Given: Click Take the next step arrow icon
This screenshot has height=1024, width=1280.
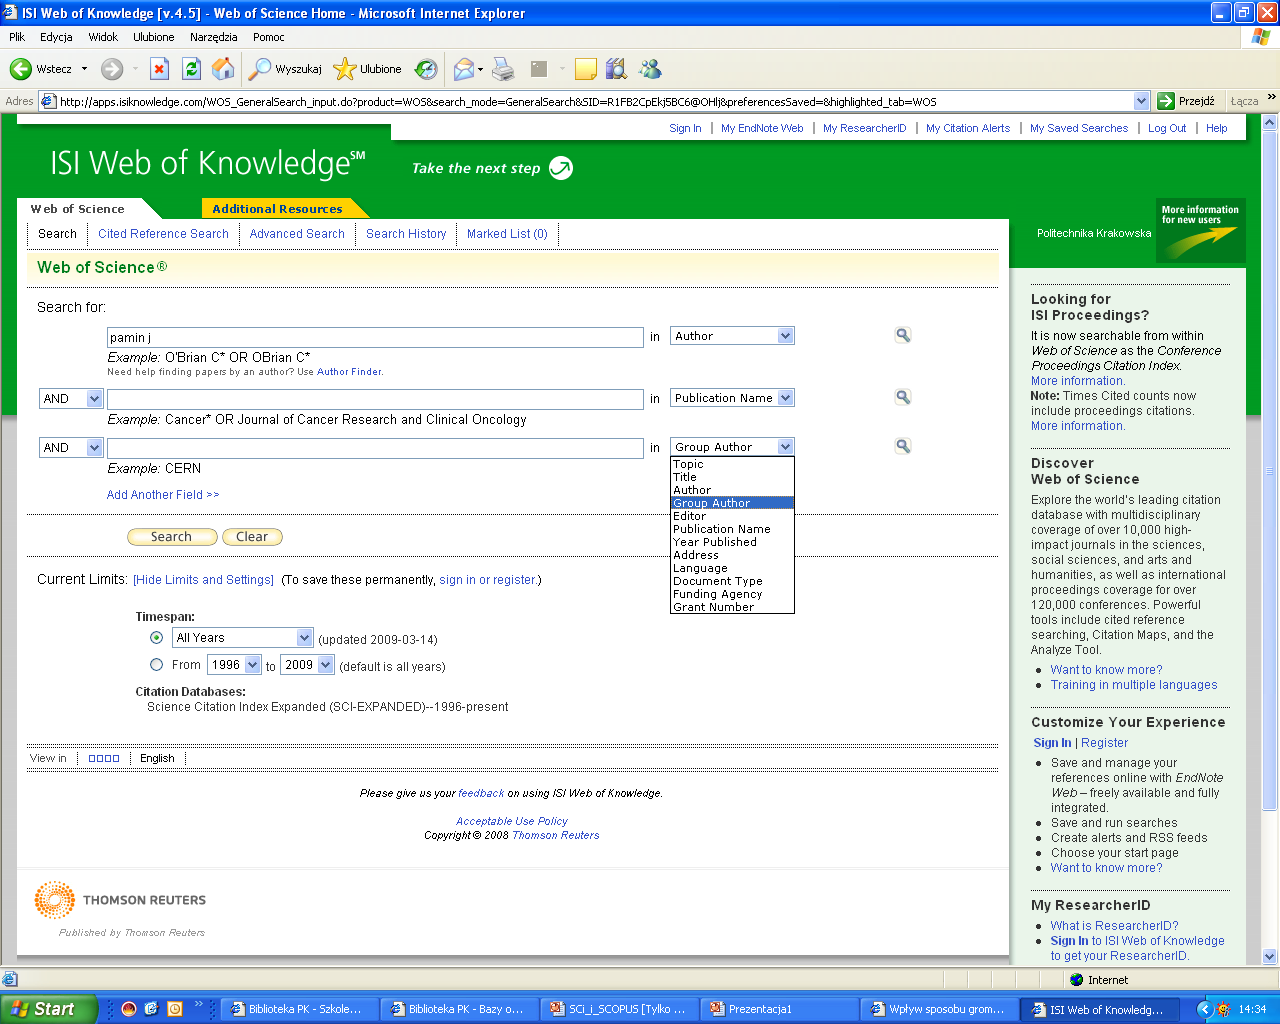Looking at the screenshot, I should 561,168.
